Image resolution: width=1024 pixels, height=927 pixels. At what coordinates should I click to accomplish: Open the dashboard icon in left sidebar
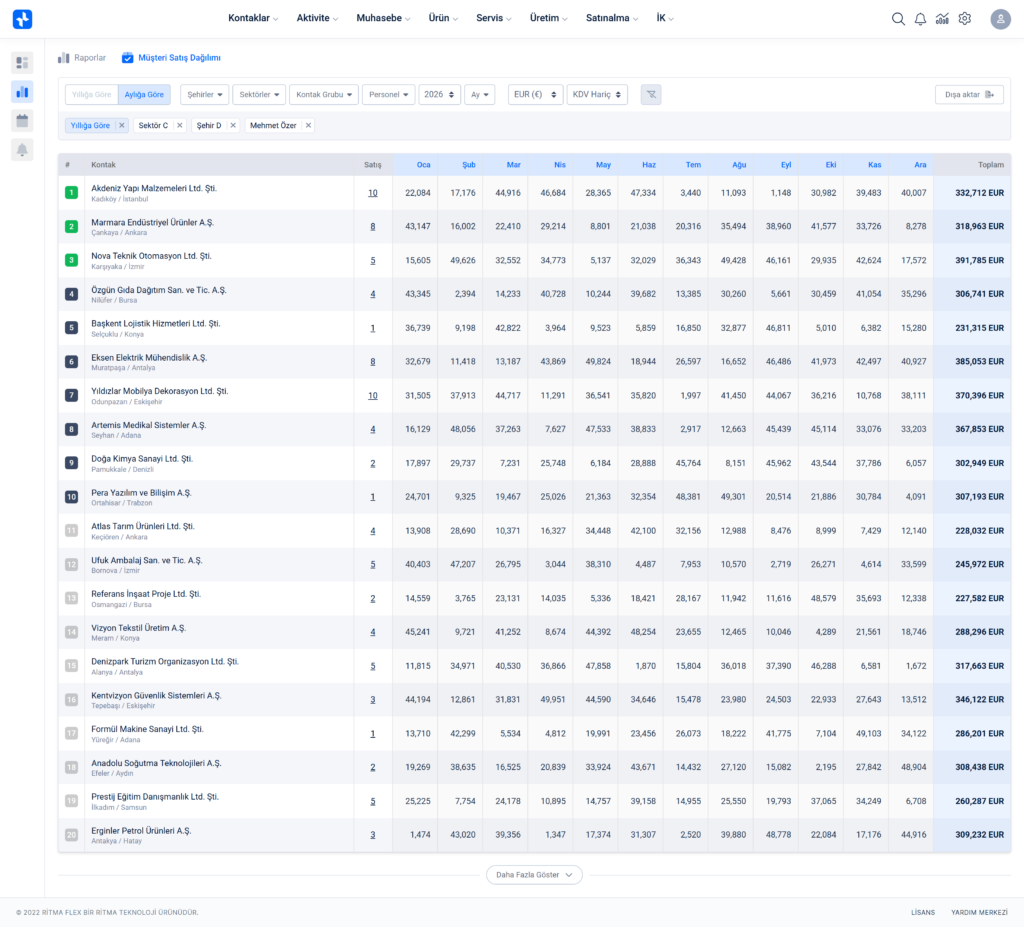[22, 63]
